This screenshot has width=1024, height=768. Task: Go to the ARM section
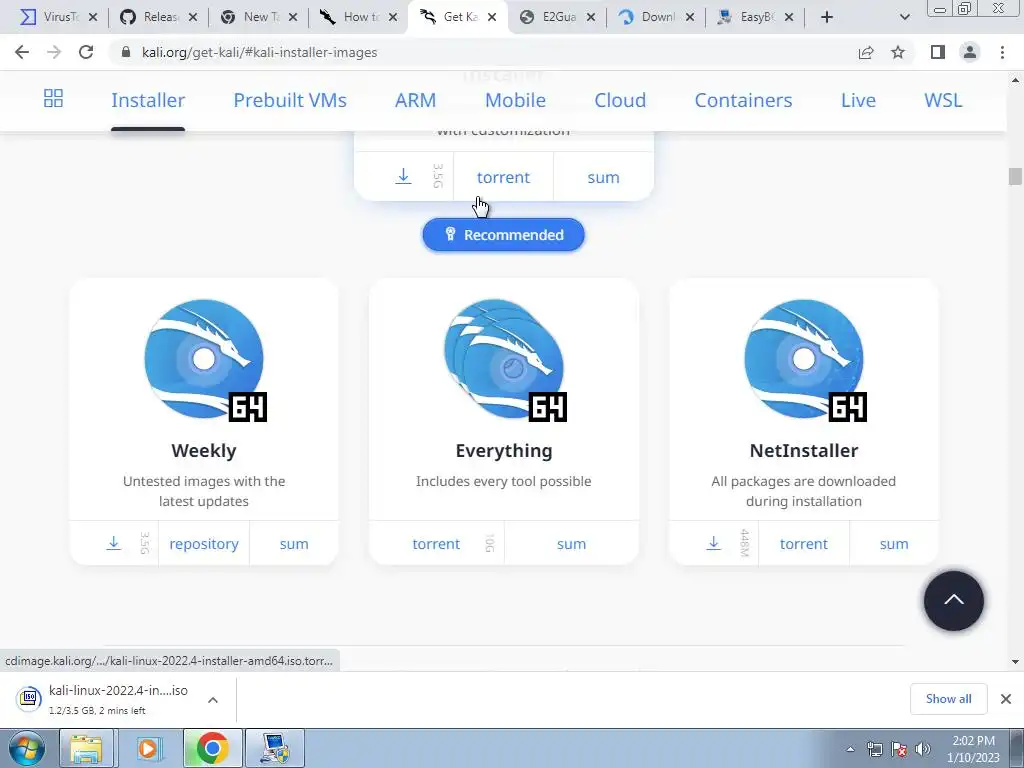pyautogui.click(x=415, y=100)
